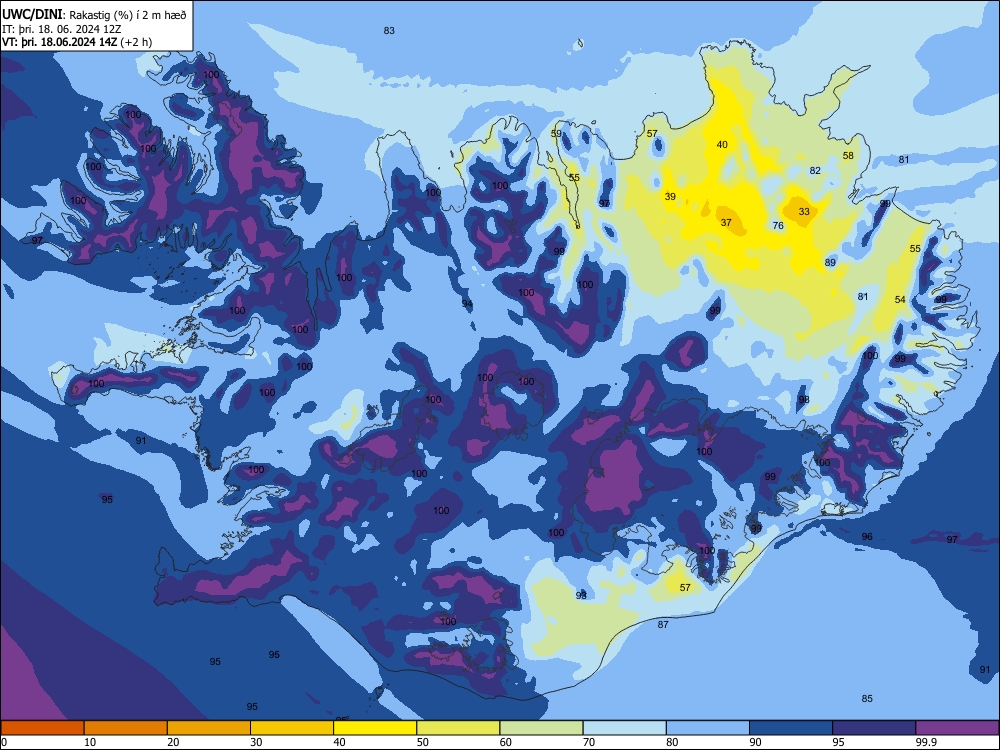Select the 30–40 gold legend swatch
This screenshot has width=1000, height=750.
[292, 728]
